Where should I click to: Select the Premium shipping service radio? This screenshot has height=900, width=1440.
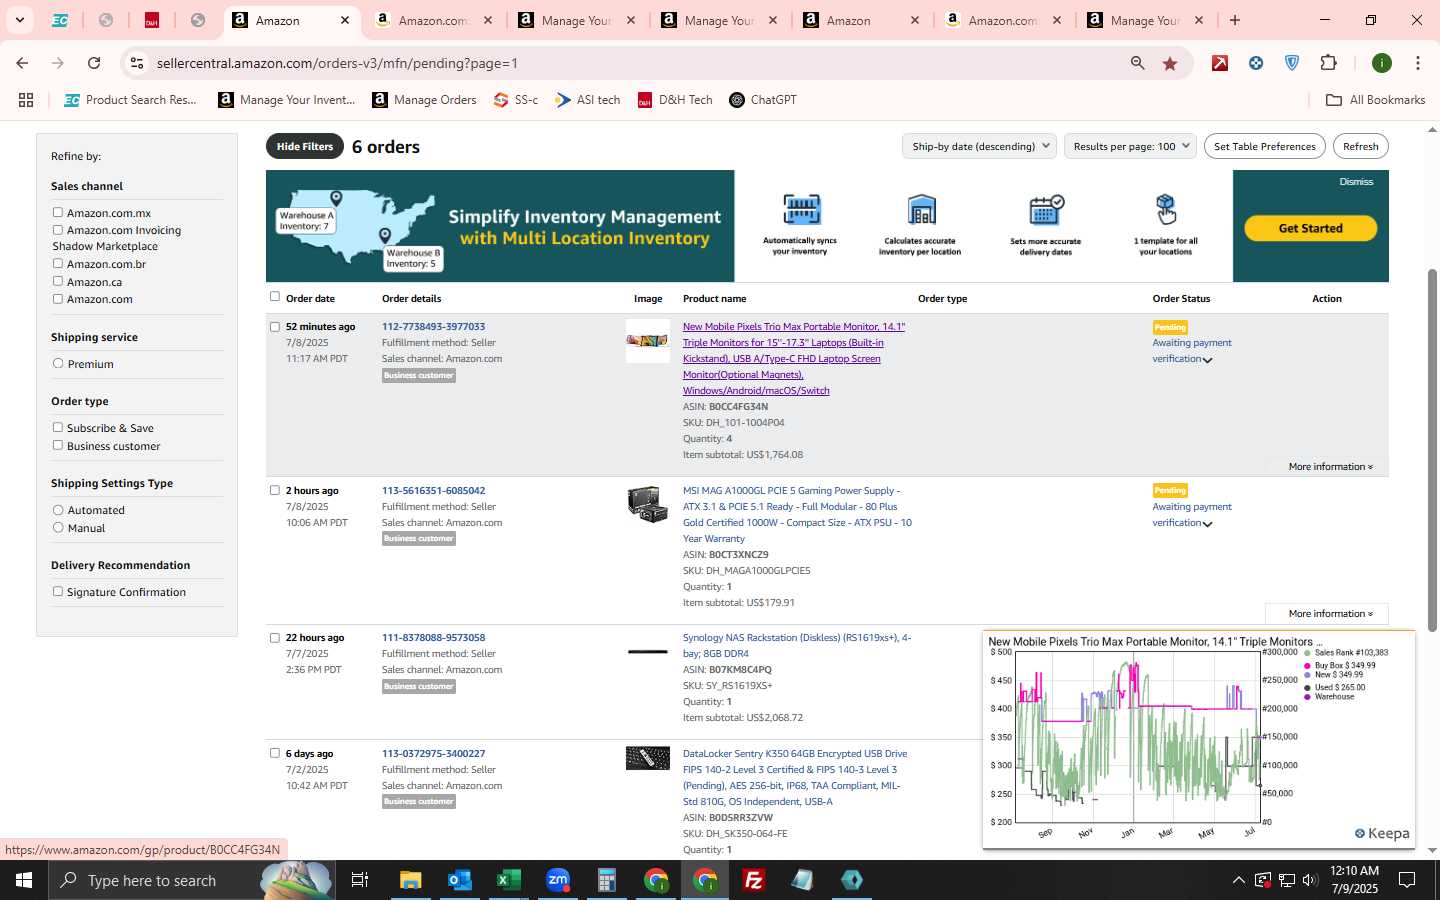click(x=58, y=363)
